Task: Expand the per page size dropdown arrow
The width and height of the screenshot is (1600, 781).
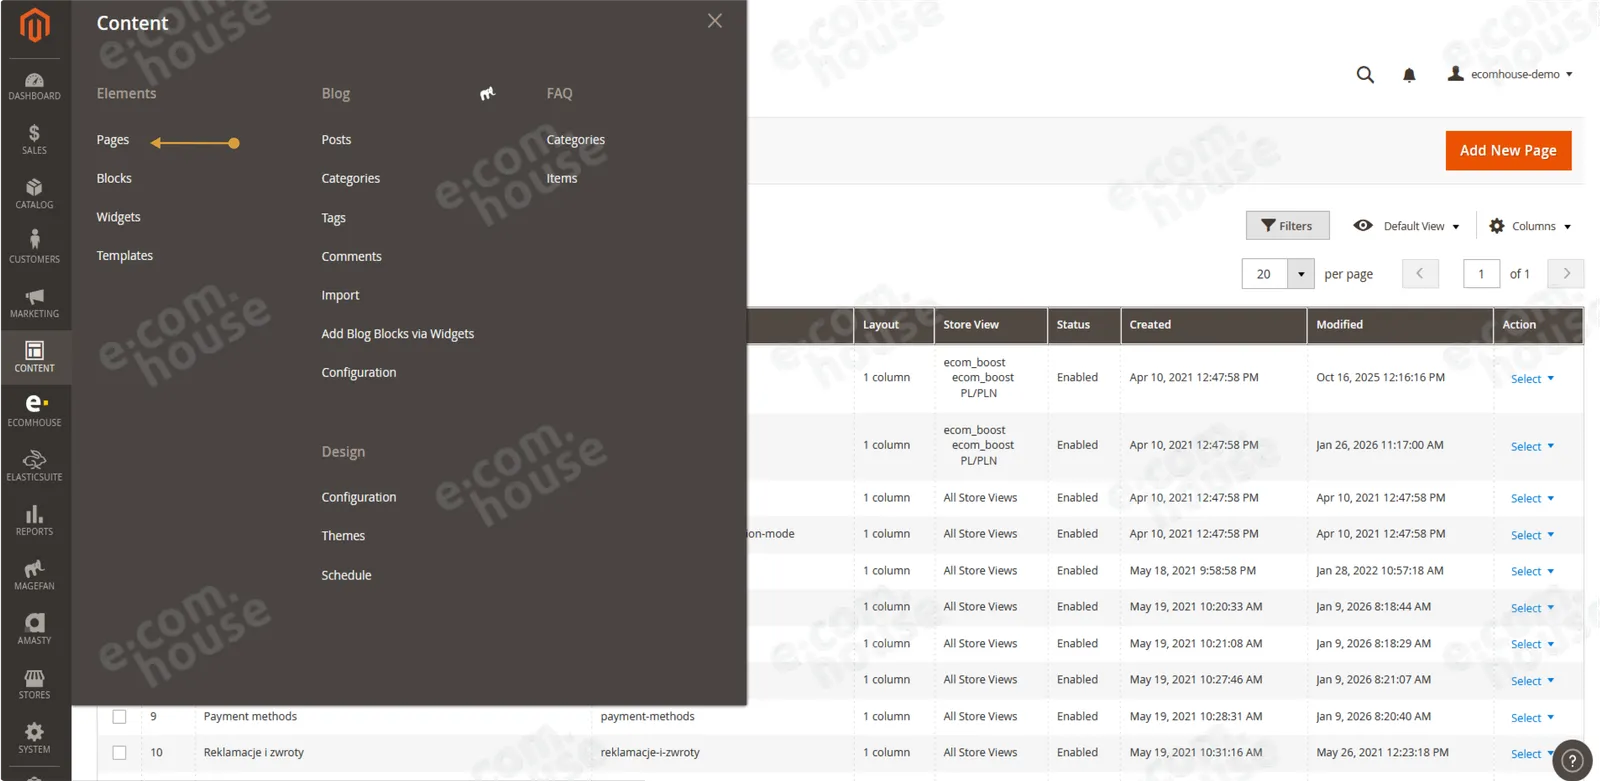Action: click(1301, 274)
